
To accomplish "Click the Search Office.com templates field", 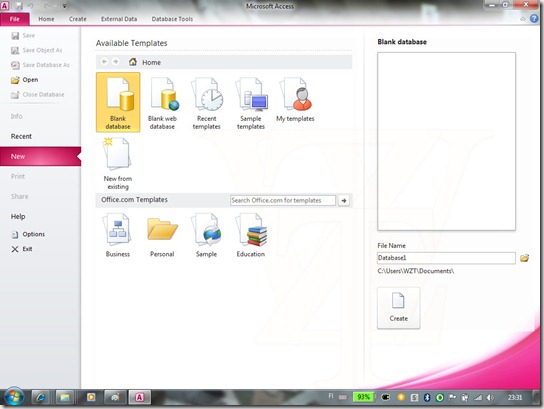I will tap(283, 201).
